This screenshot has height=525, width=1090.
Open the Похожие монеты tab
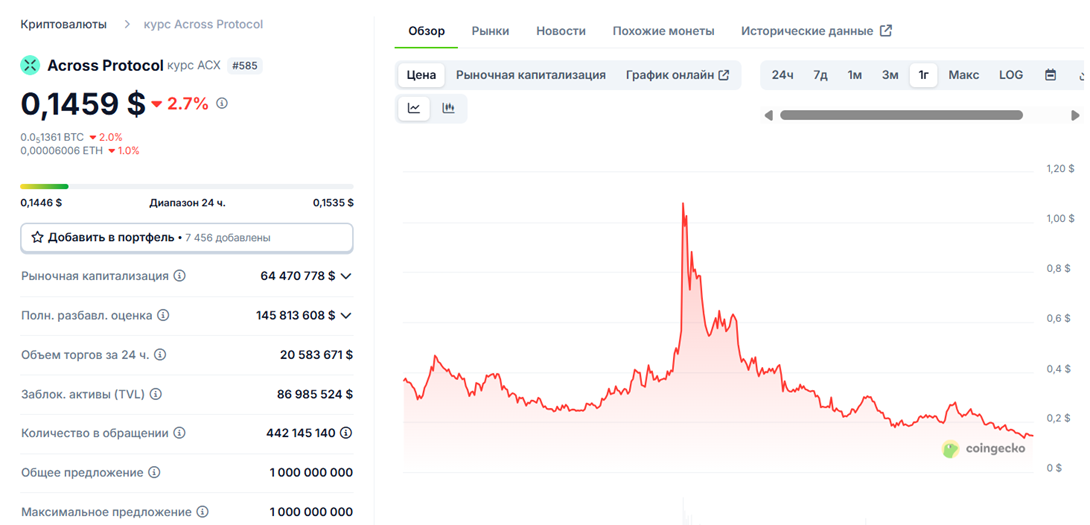(663, 31)
